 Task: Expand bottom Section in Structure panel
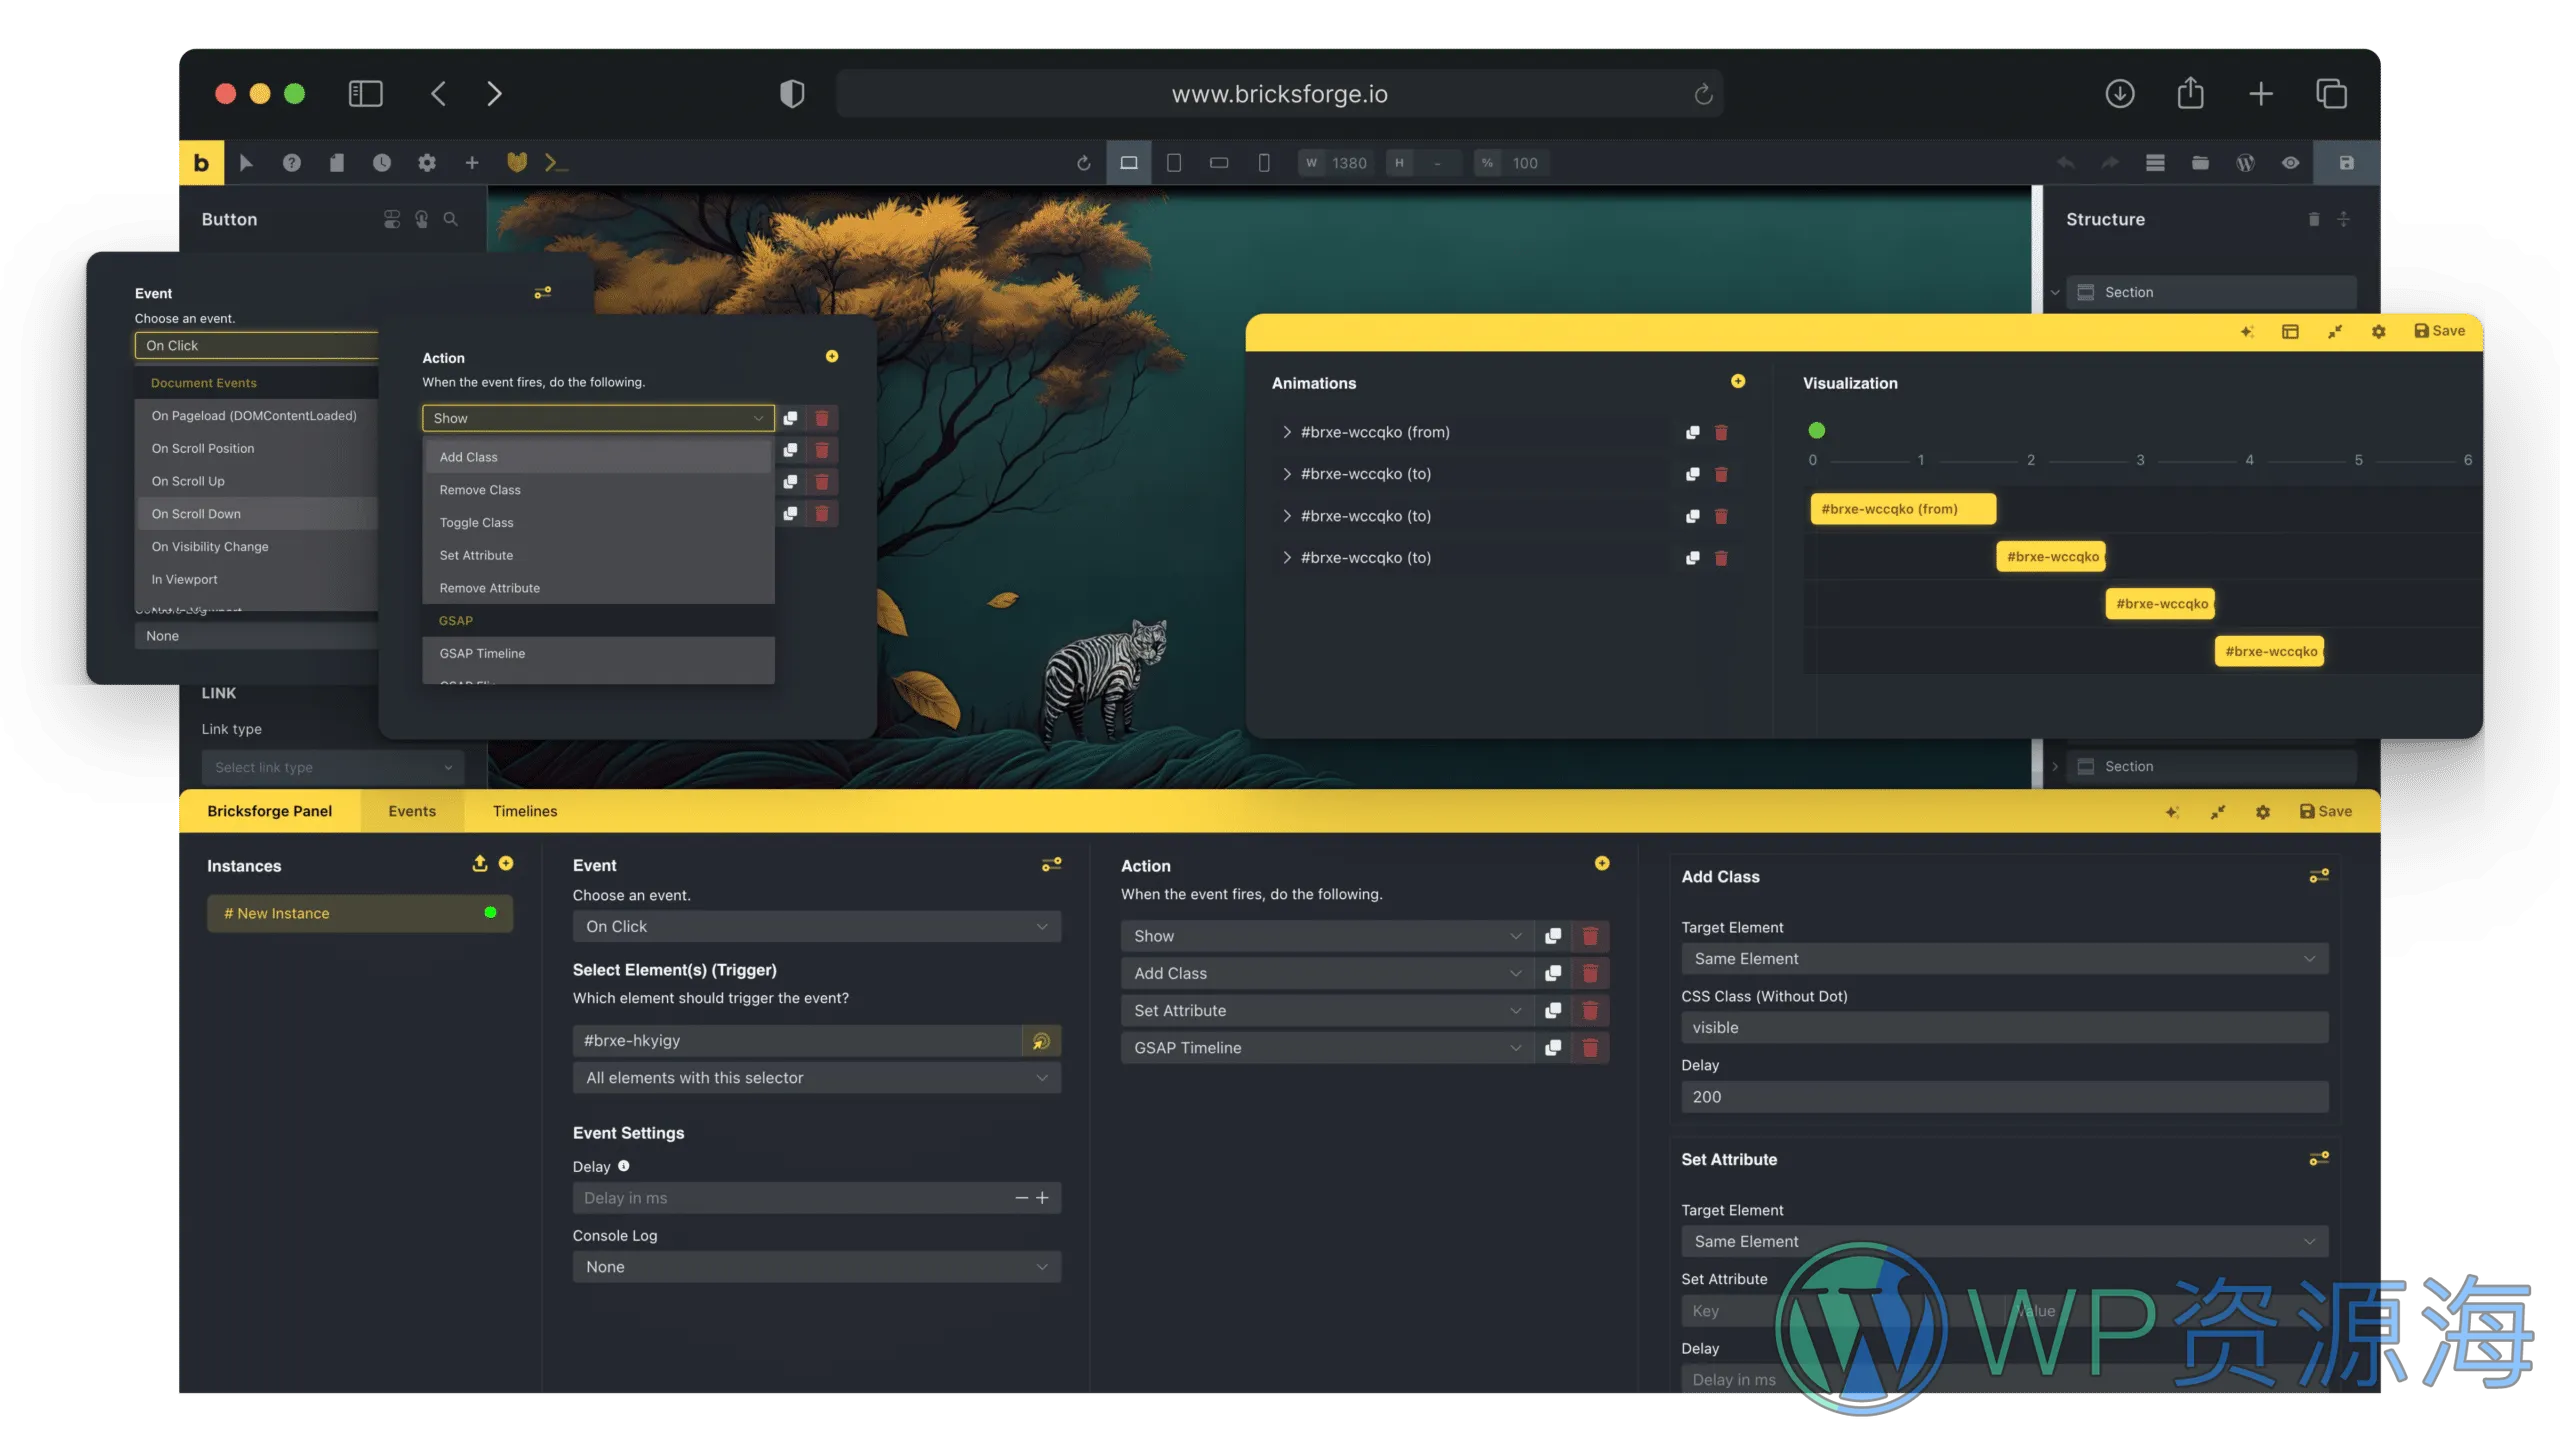tap(2054, 766)
